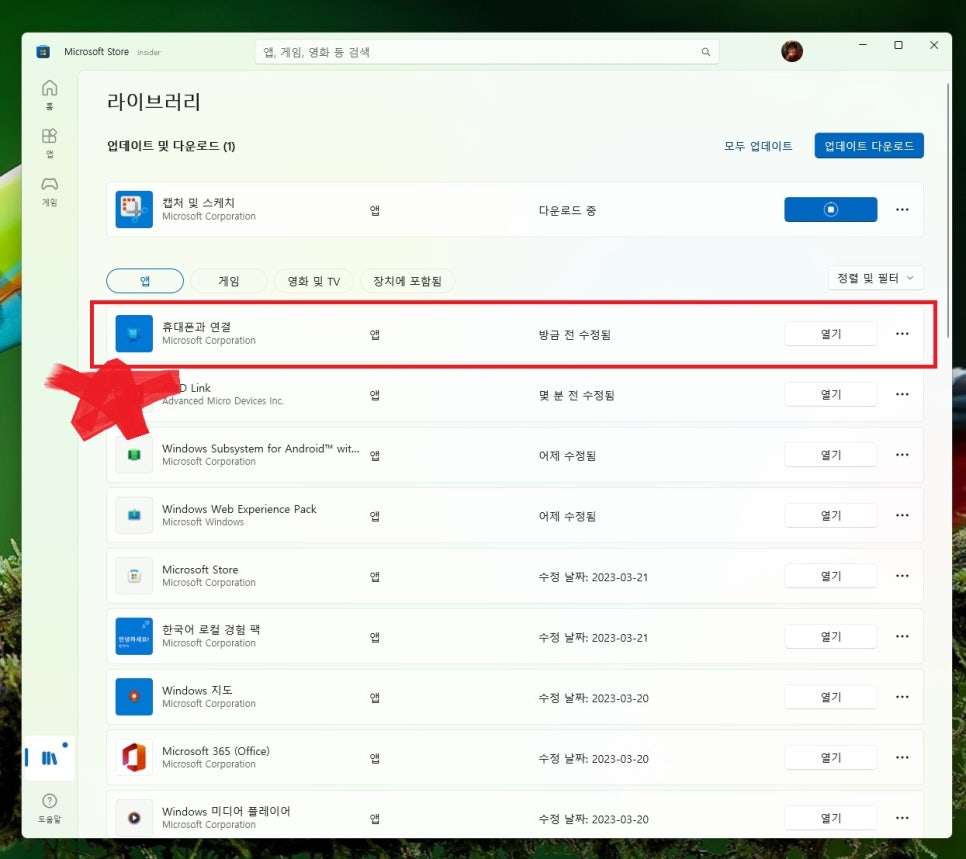The height and width of the screenshot is (859, 966).
Task: Click 열기 for Windows 미디어 플레이어
Action: 830,818
